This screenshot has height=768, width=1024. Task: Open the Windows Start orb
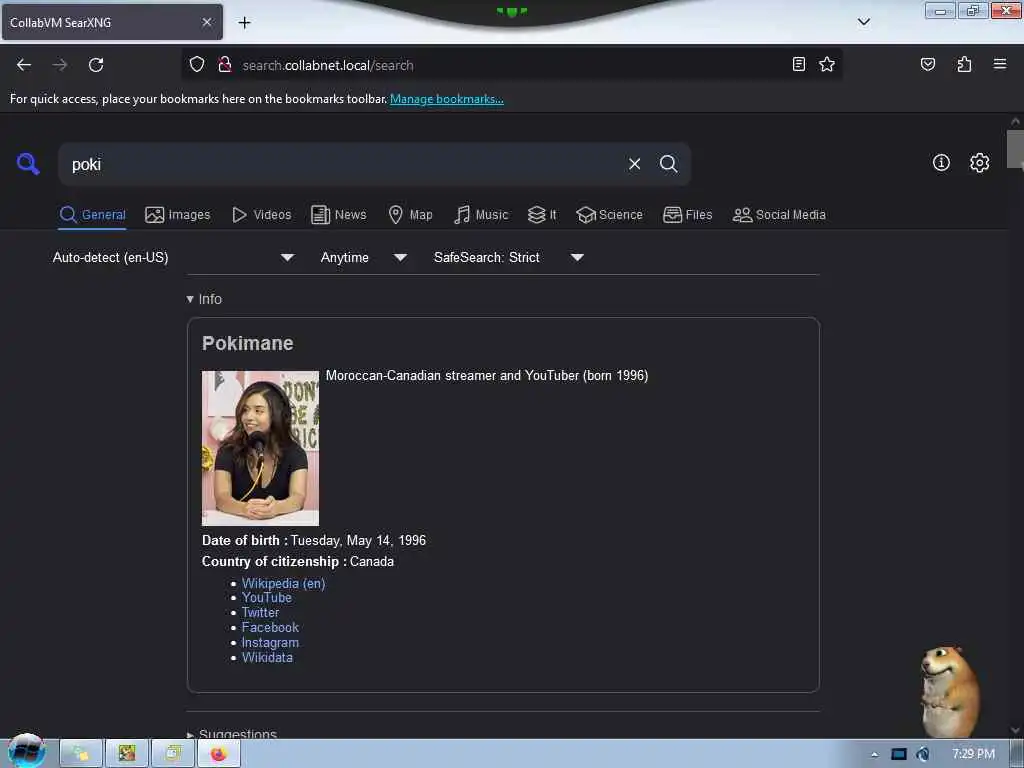point(26,752)
